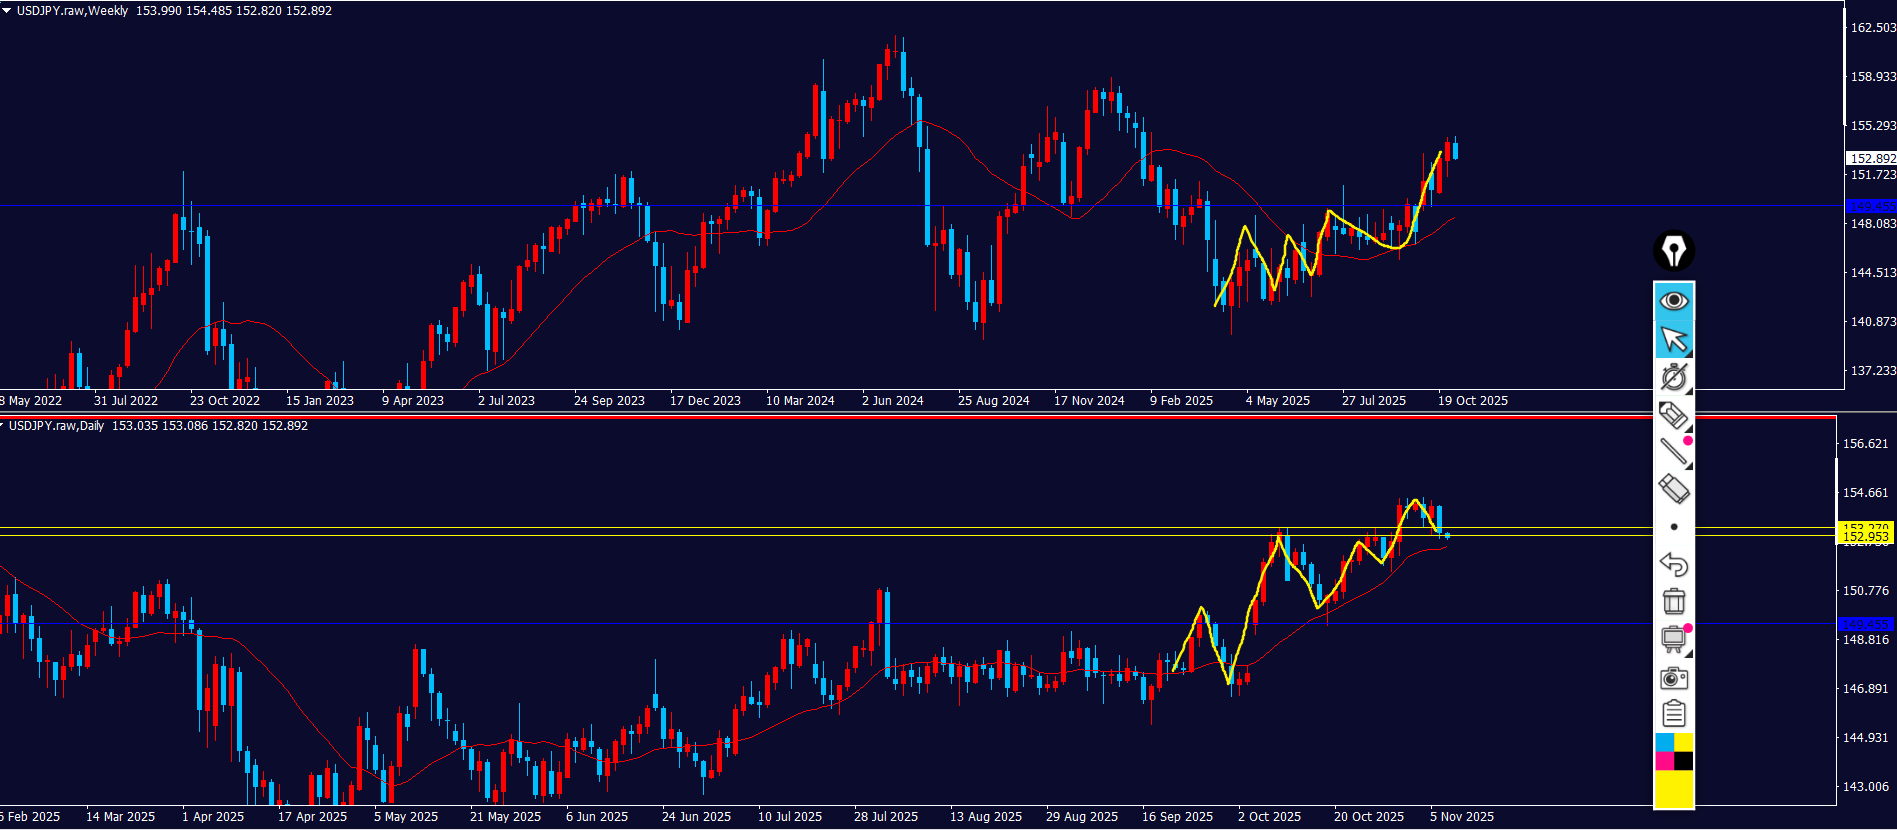Choose the black color swatch
Viewport: 1897px width, 830px height.
tap(1684, 761)
